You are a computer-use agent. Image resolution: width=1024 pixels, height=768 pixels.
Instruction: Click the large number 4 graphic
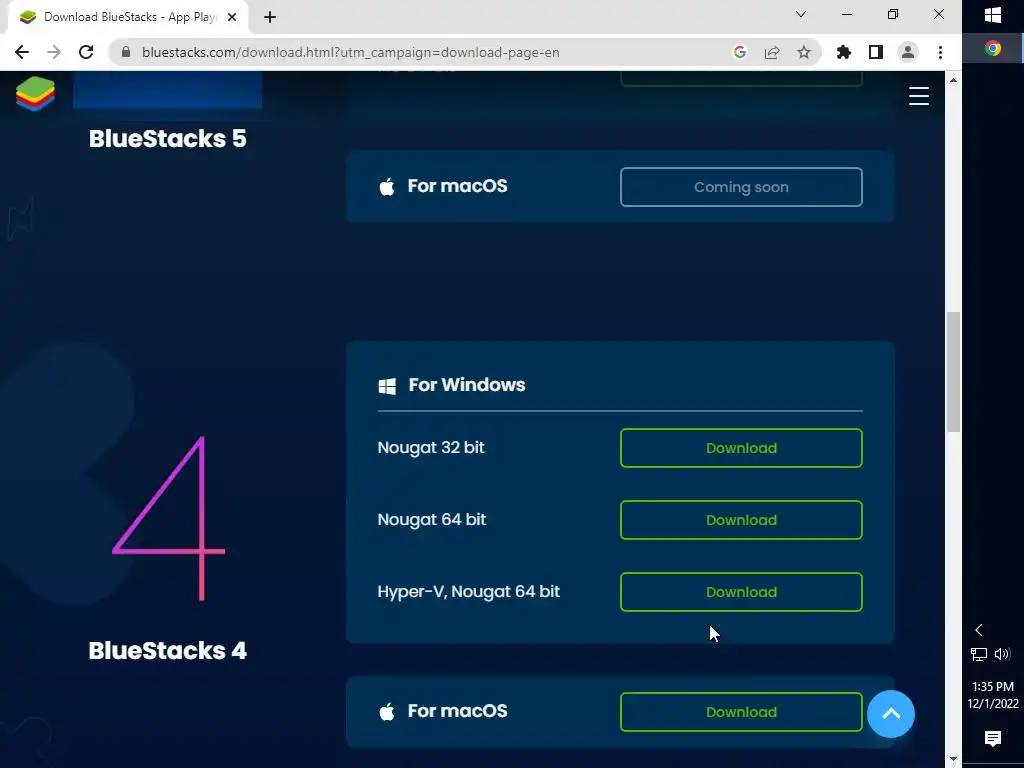coord(168,518)
